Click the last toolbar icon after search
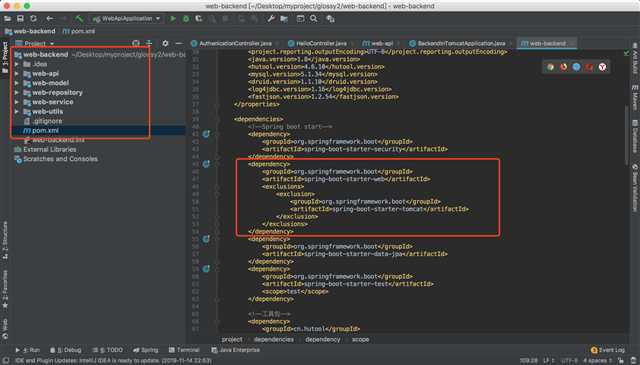This screenshot has width=640, height=365. (x=330, y=19)
